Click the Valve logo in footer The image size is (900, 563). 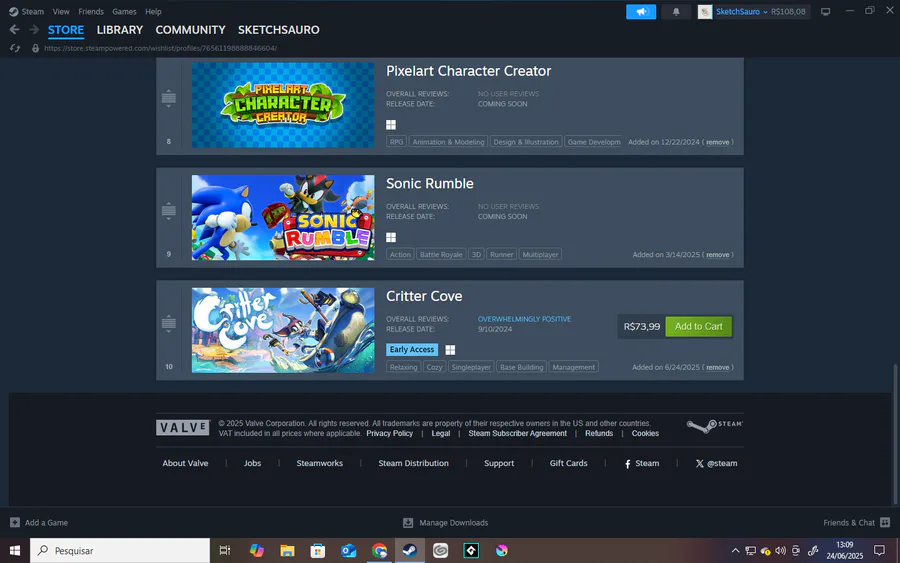(x=183, y=428)
